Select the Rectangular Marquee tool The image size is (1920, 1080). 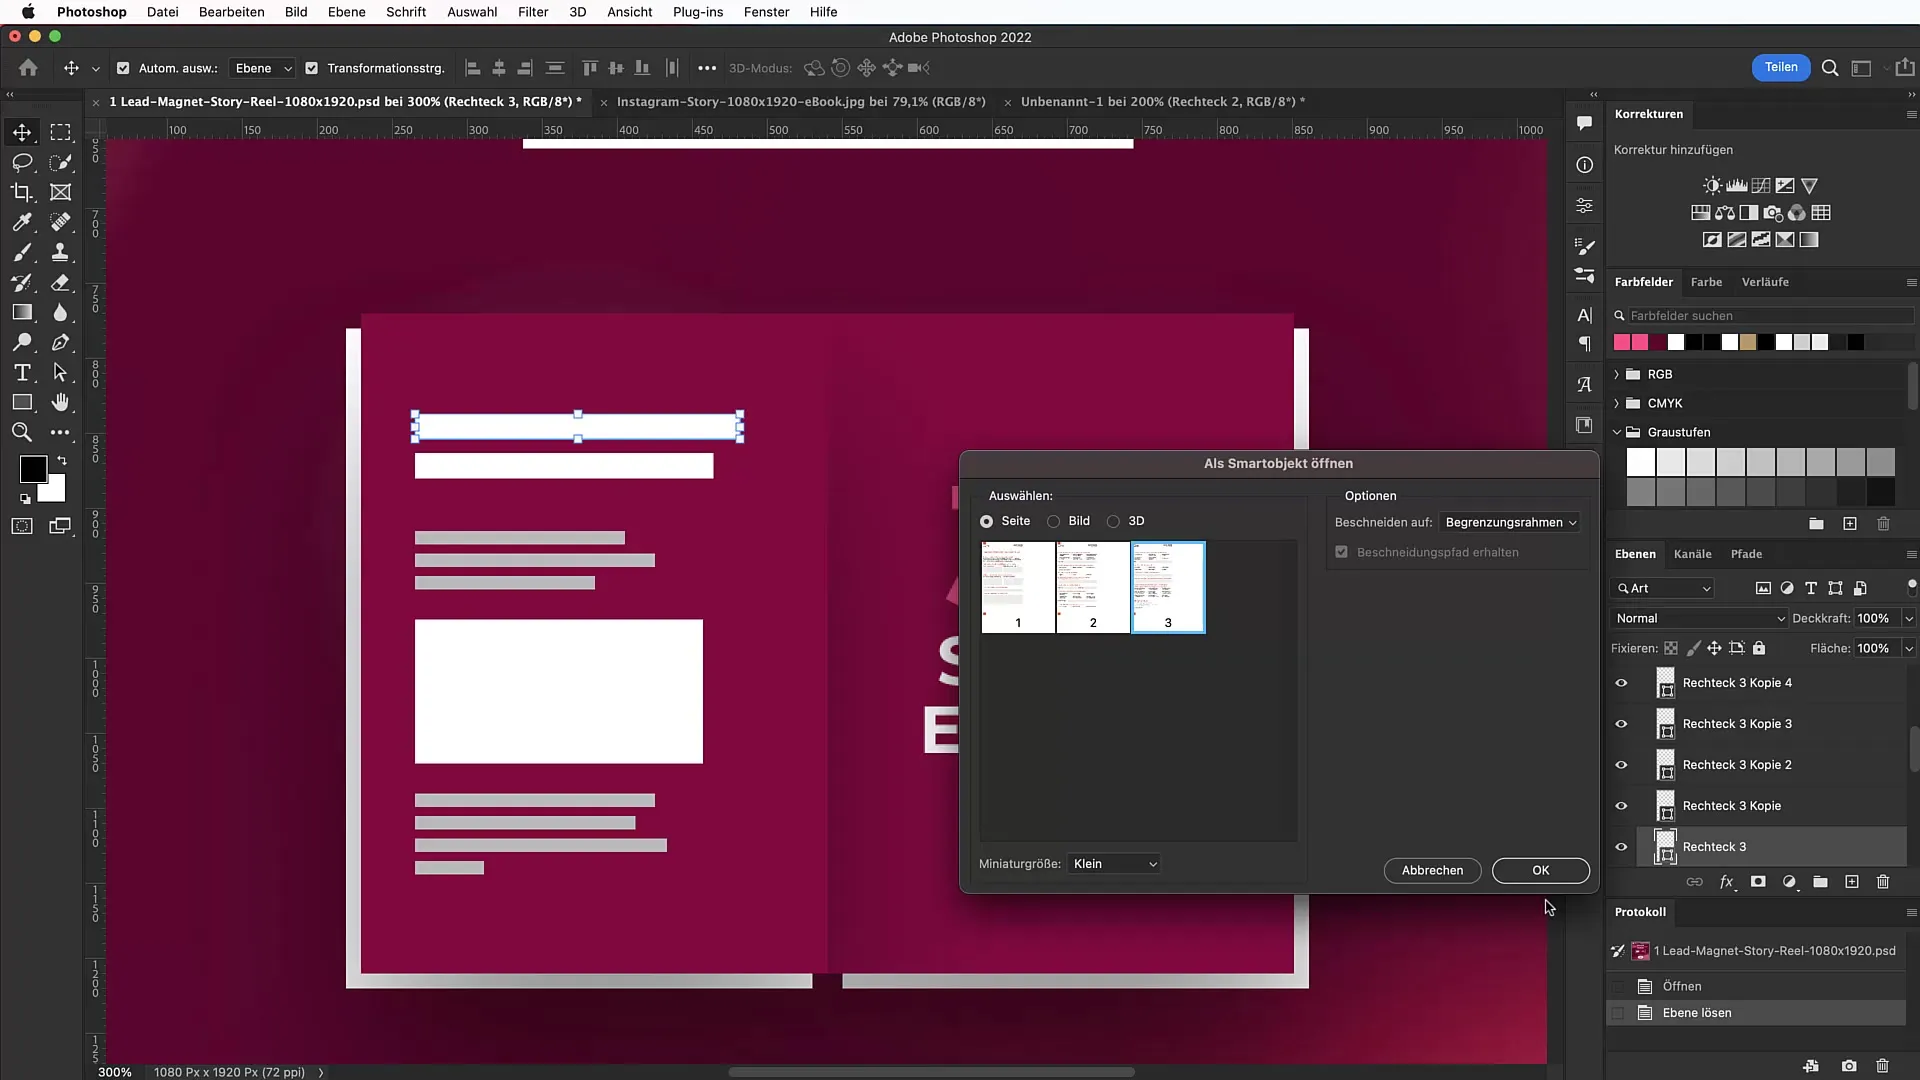click(61, 132)
